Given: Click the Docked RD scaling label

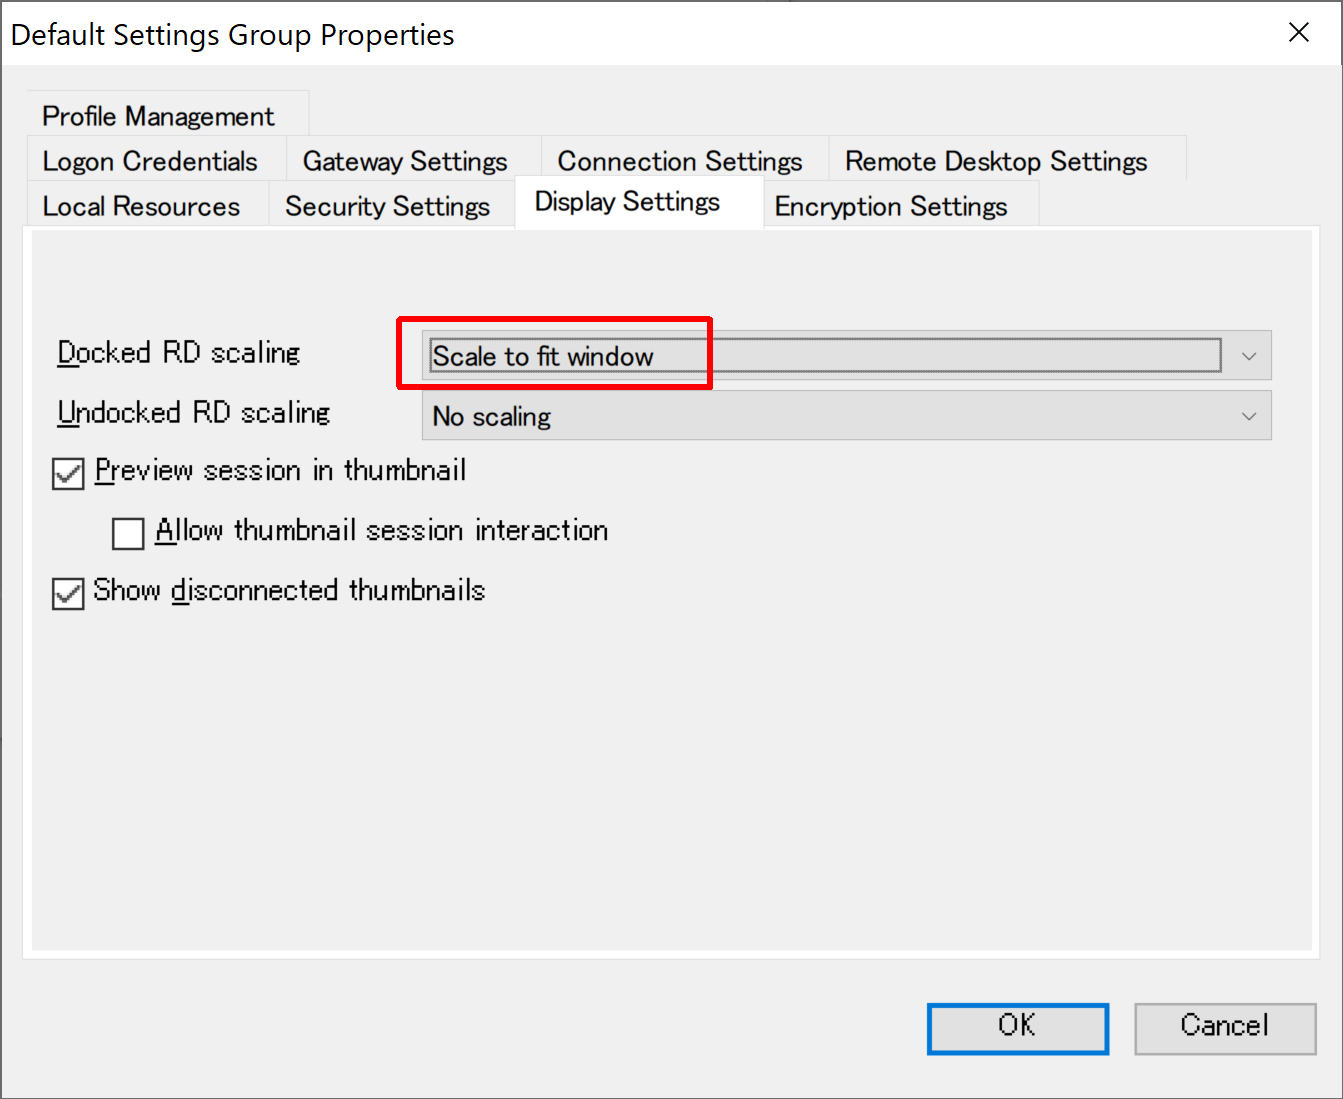Looking at the screenshot, I should point(179,353).
